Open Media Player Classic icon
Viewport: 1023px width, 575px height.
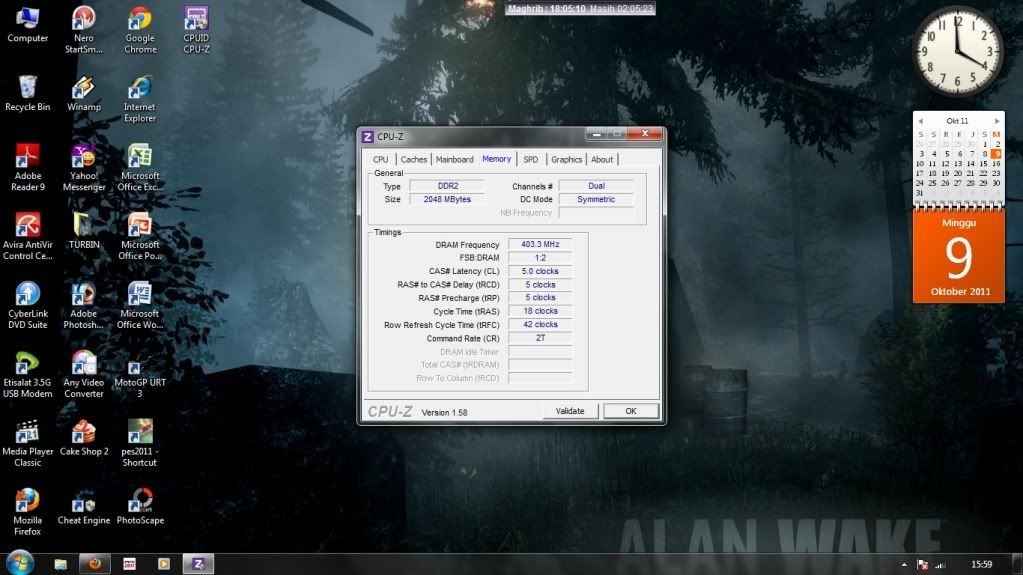coord(27,444)
